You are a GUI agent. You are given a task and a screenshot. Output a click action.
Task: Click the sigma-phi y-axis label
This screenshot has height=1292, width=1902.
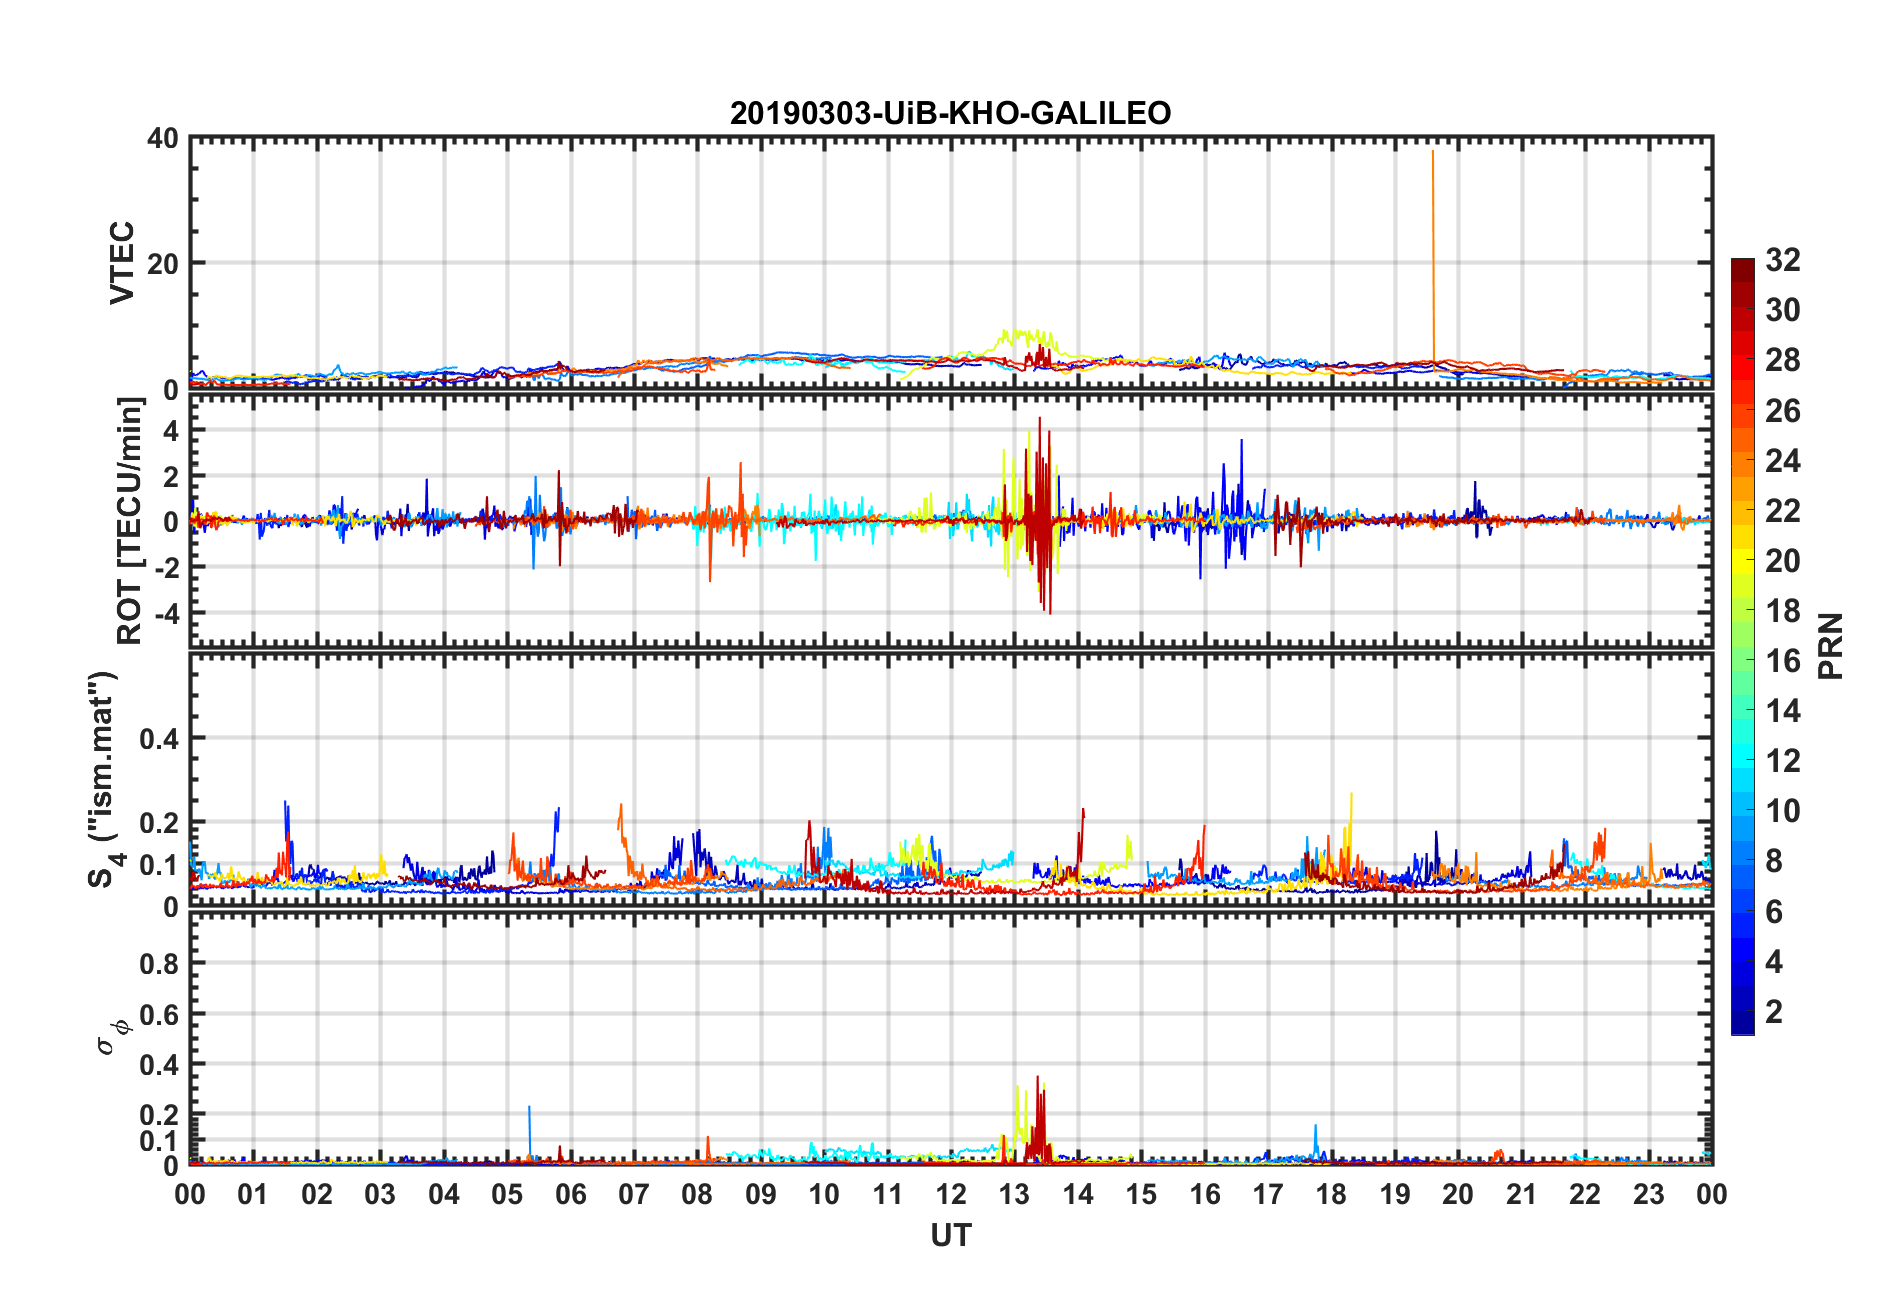click(x=113, y=1035)
